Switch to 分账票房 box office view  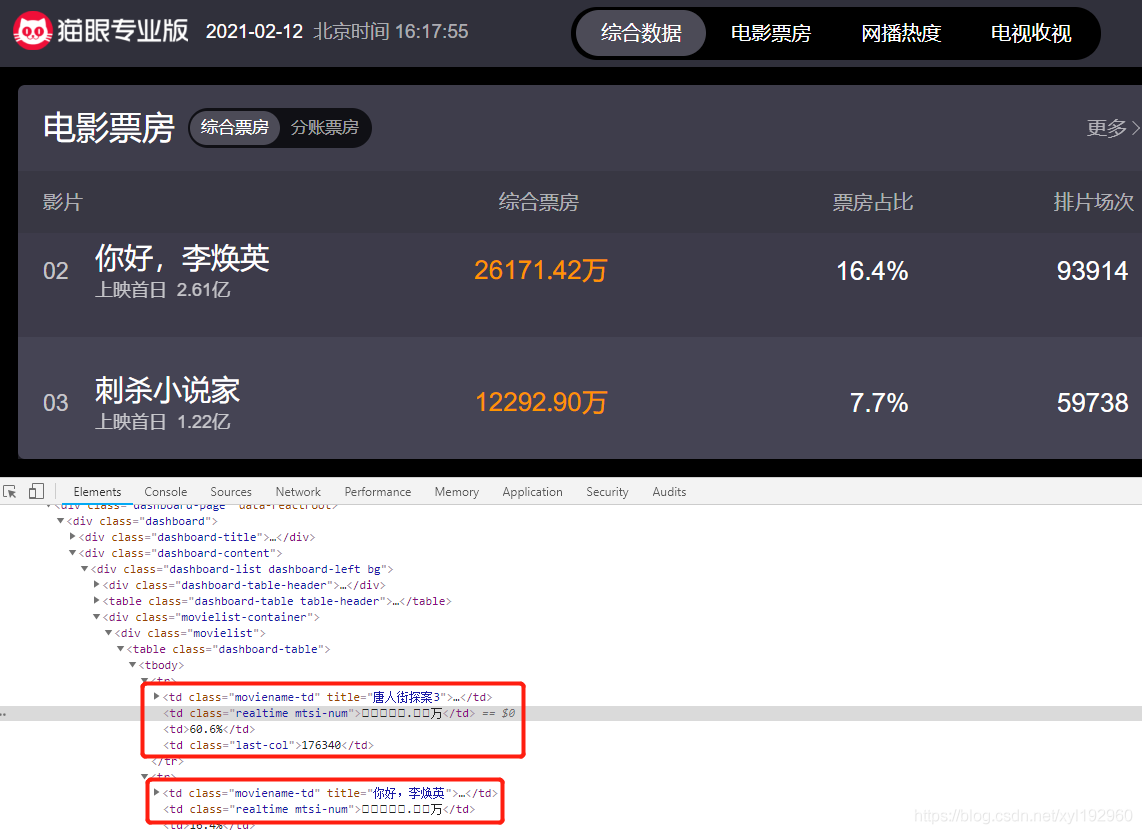pos(325,128)
